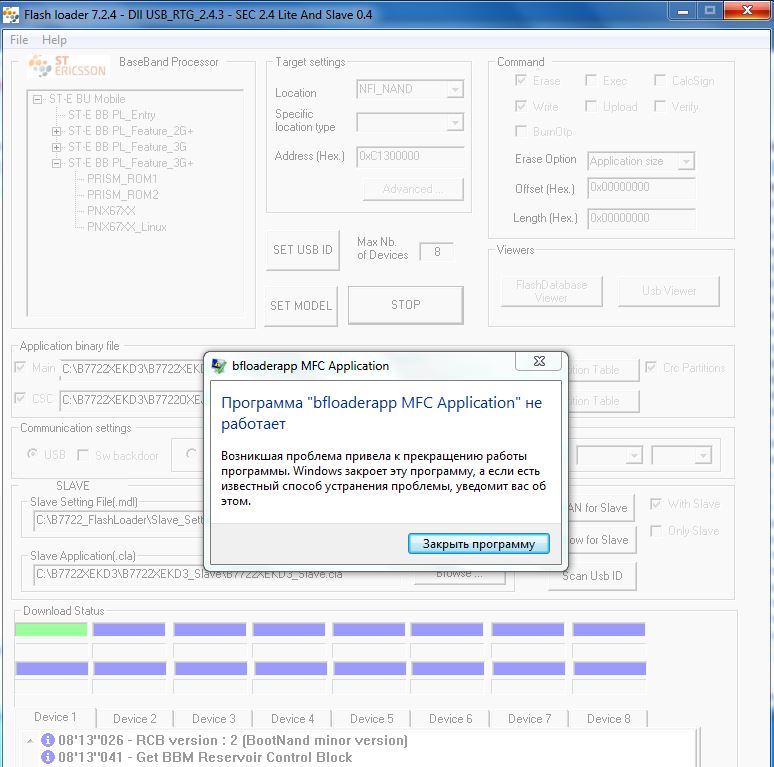Collapse the ST-E BU Mobile tree node
Image resolution: width=774 pixels, height=767 pixels.
click(x=37, y=99)
